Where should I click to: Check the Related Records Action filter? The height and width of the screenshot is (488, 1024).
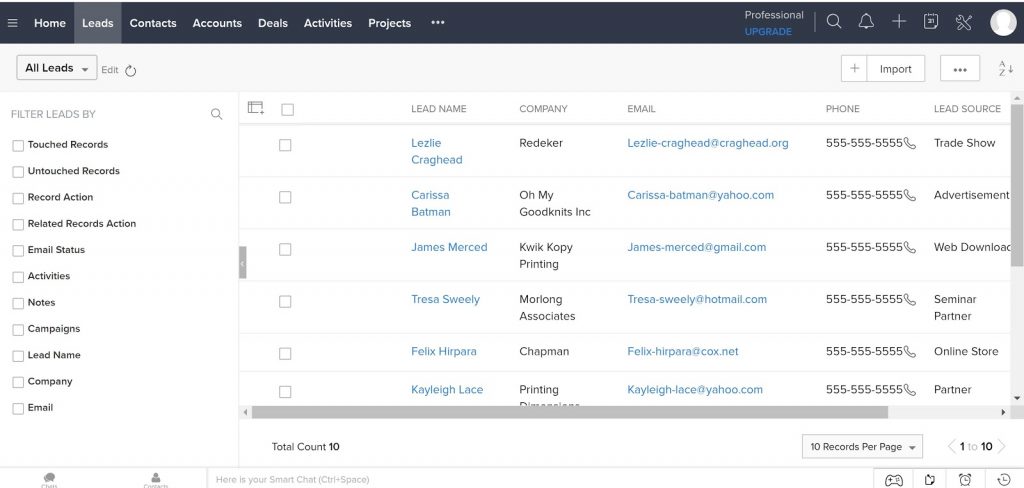(18, 225)
